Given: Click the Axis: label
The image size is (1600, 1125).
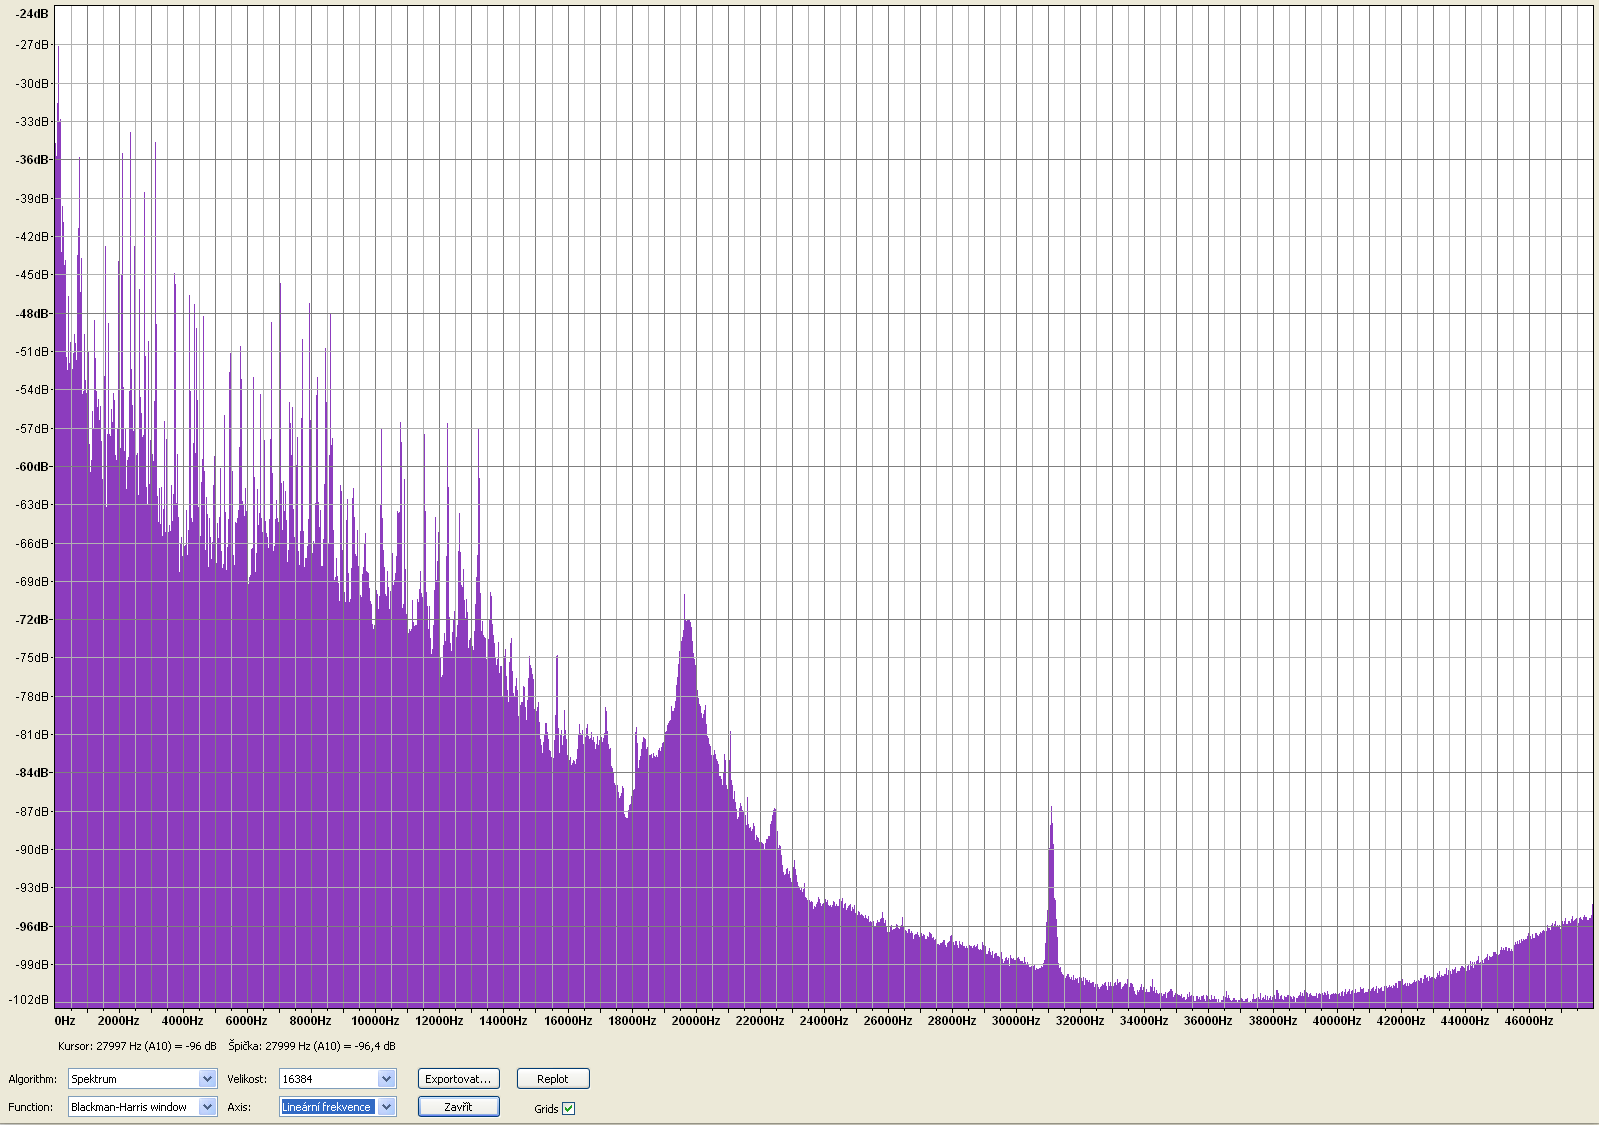Looking at the screenshot, I should (x=239, y=1107).
